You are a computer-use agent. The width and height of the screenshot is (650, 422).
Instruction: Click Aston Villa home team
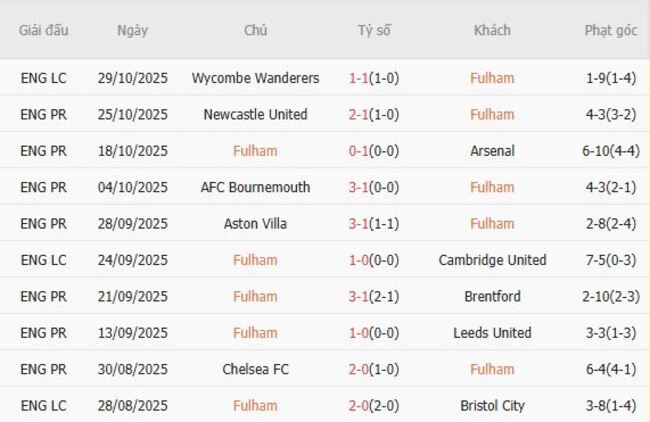[255, 224]
